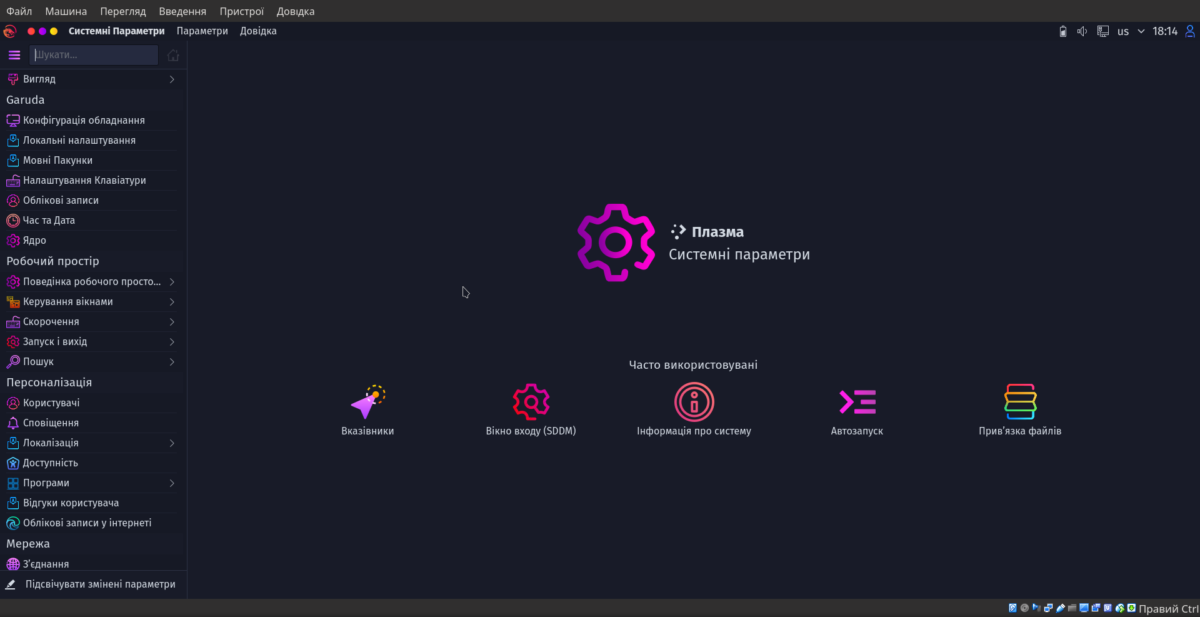The width and height of the screenshot is (1200, 617).
Task: Toggle Підсвічувати змінені параметри
Action: 93,584
